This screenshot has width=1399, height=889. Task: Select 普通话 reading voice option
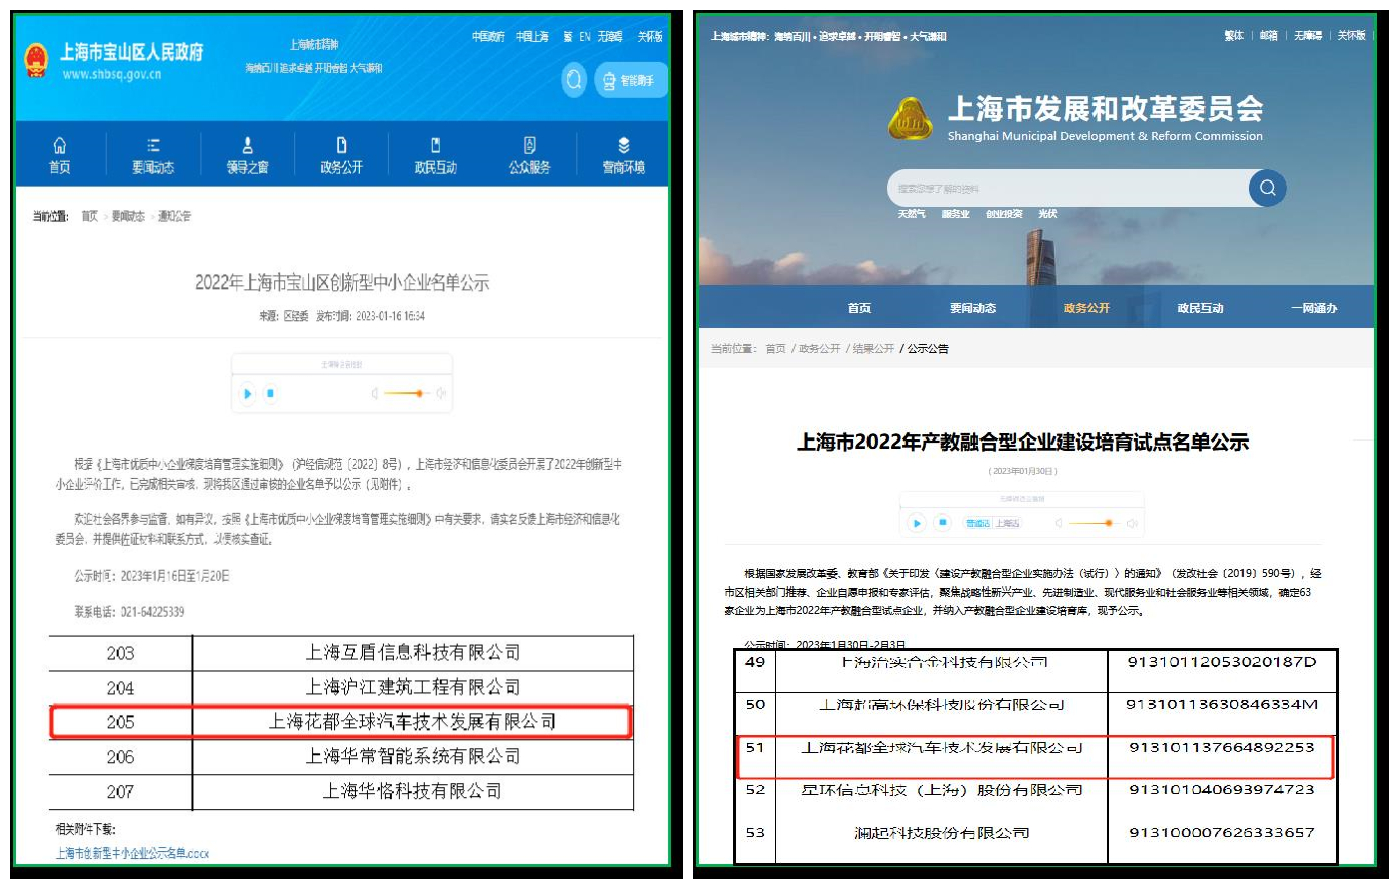[978, 523]
